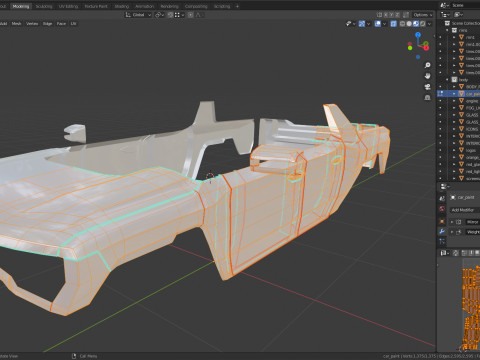Screen dimensions: 480x360
Task: Toggle snapping magnet icon
Action: (x=170, y=15)
